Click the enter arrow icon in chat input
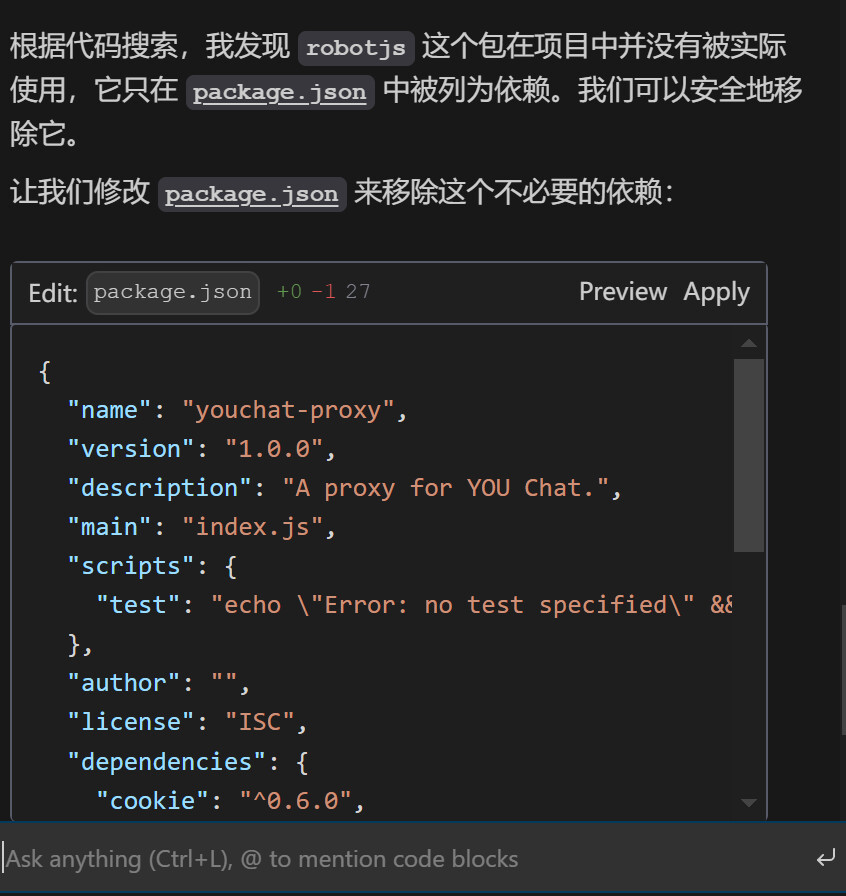Screen dimensions: 846x896 tap(825, 858)
